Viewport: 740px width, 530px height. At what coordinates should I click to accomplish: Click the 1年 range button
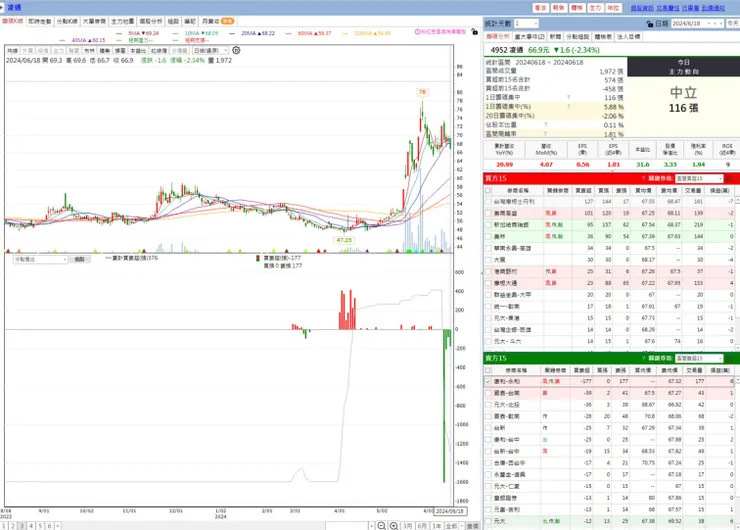437,526
